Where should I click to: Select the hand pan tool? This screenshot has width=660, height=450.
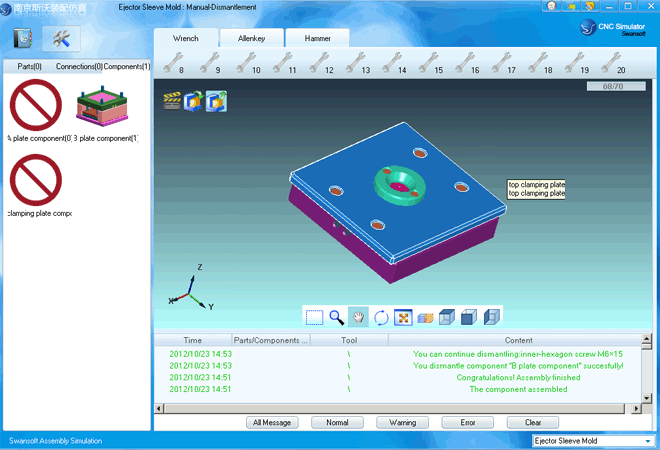(359, 317)
